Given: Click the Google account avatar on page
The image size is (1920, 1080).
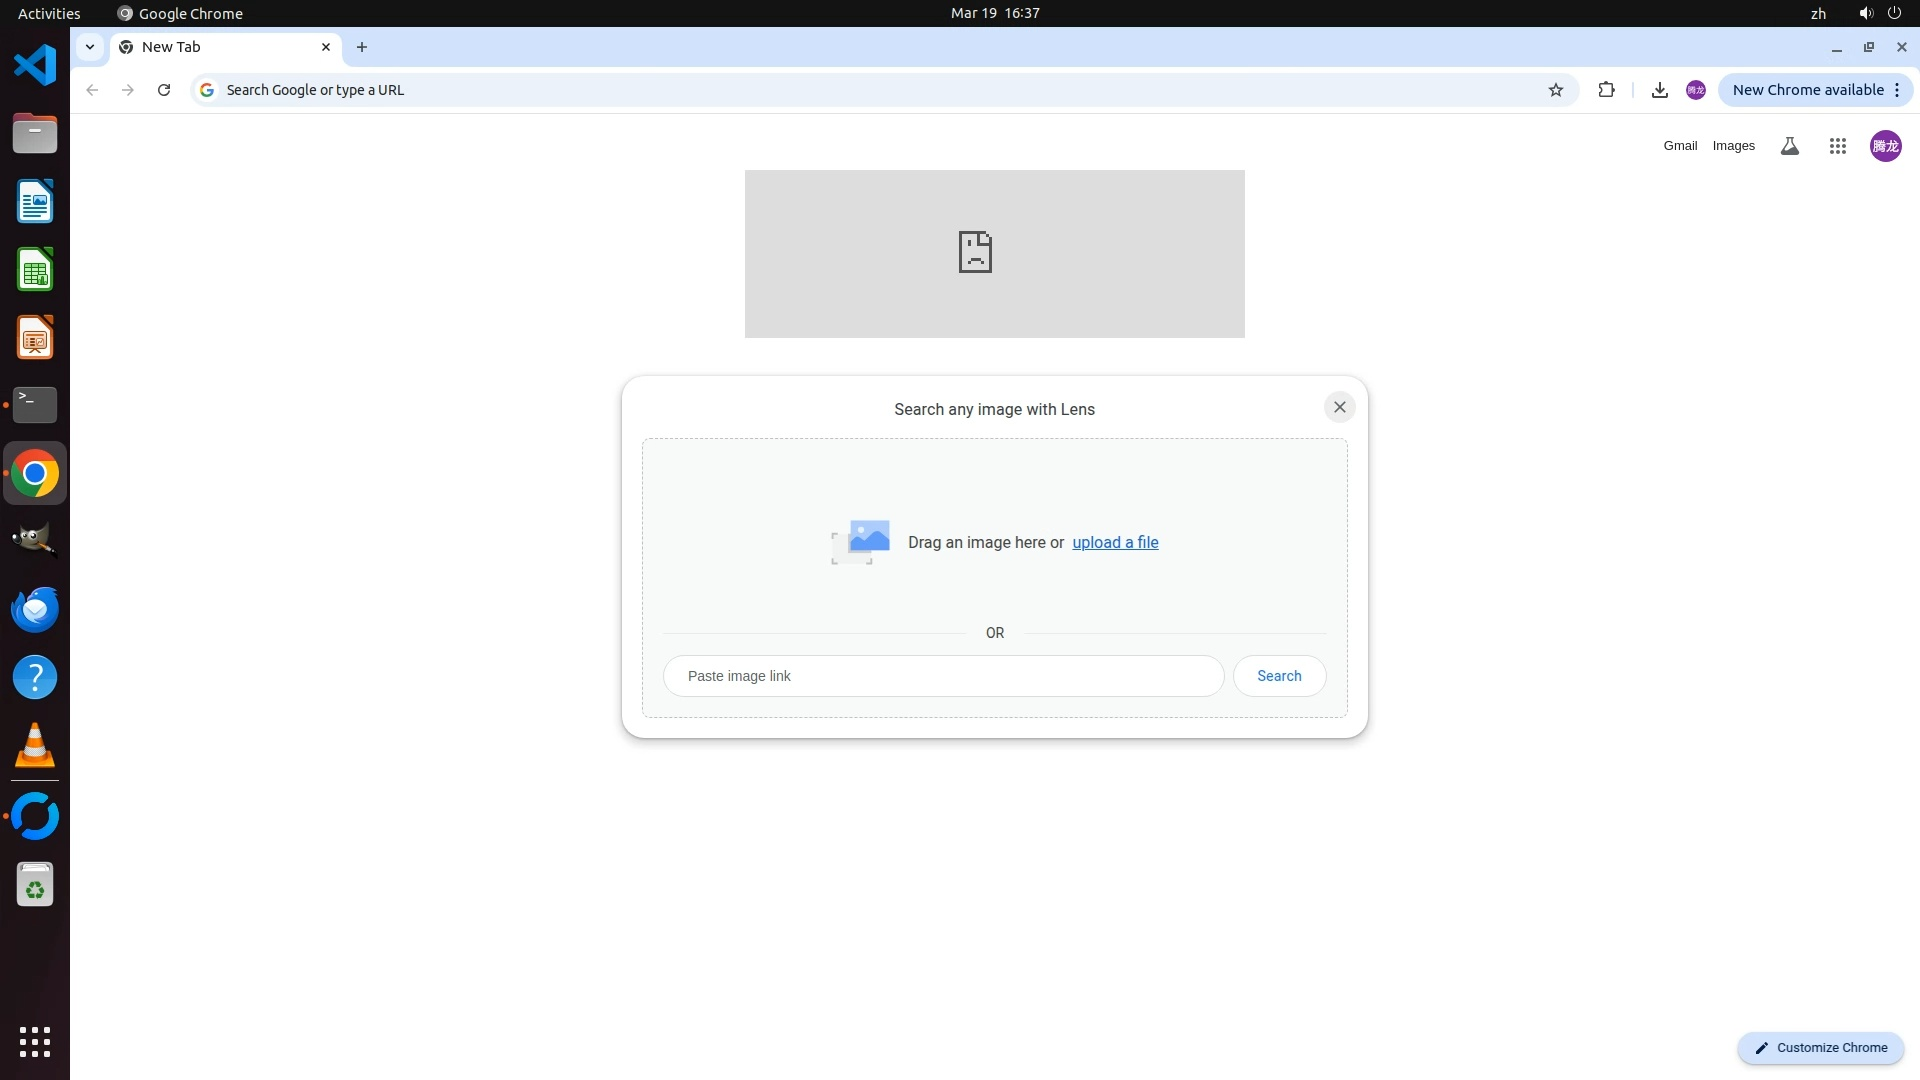Looking at the screenshot, I should point(1885,146).
